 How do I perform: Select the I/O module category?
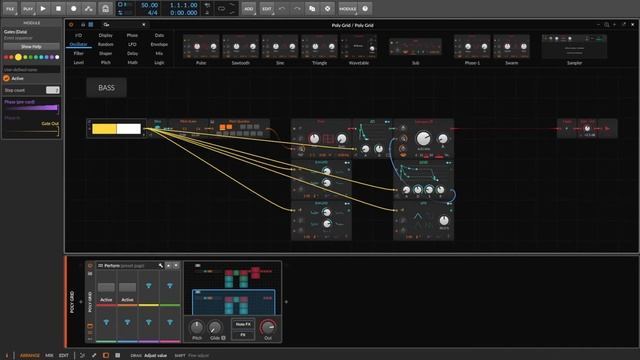(x=78, y=35)
